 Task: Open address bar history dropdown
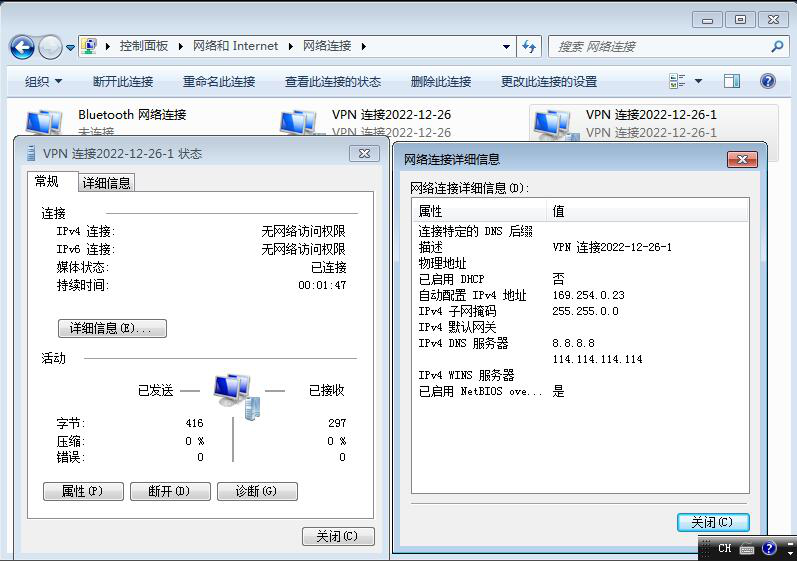506,47
